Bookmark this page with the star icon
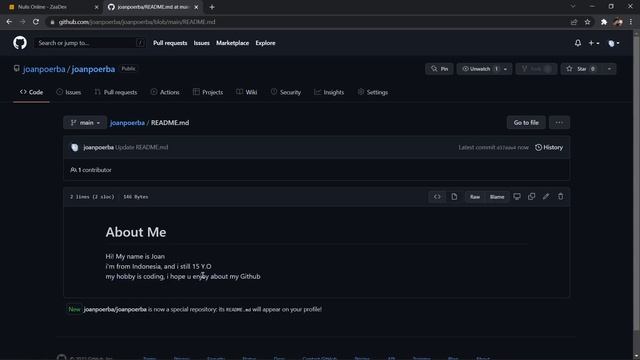Image resolution: width=640 pixels, height=360 pixels. pyautogui.click(x=587, y=22)
